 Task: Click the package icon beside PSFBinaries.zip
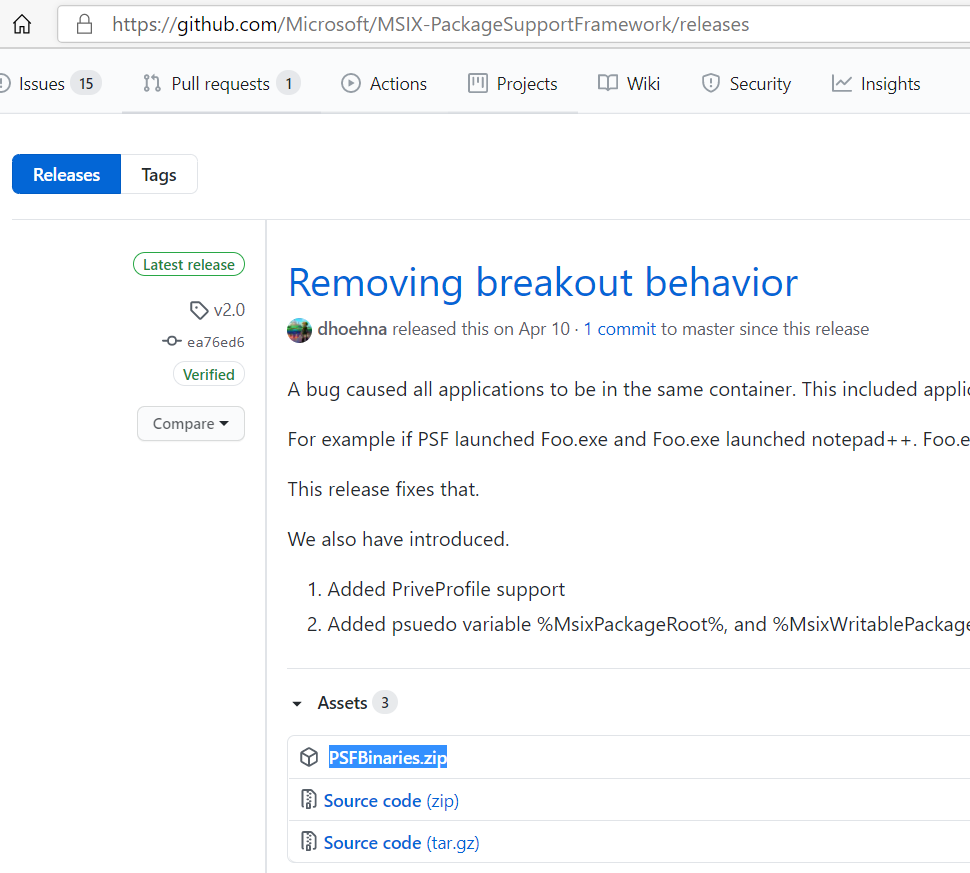pos(309,757)
